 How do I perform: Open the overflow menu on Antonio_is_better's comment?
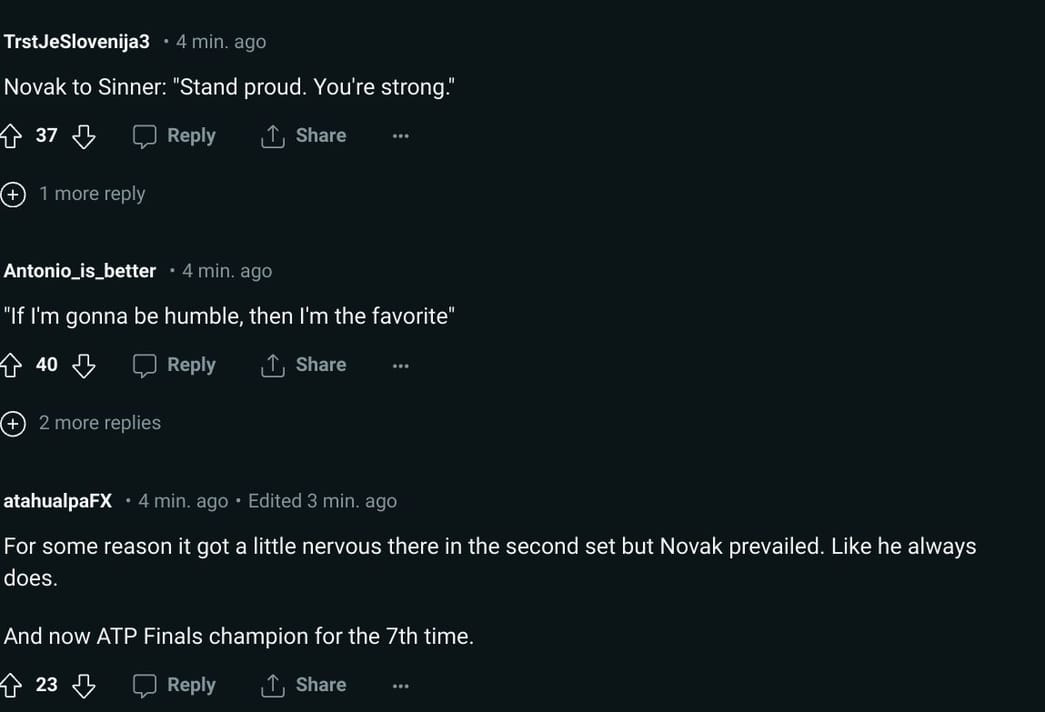[400, 365]
